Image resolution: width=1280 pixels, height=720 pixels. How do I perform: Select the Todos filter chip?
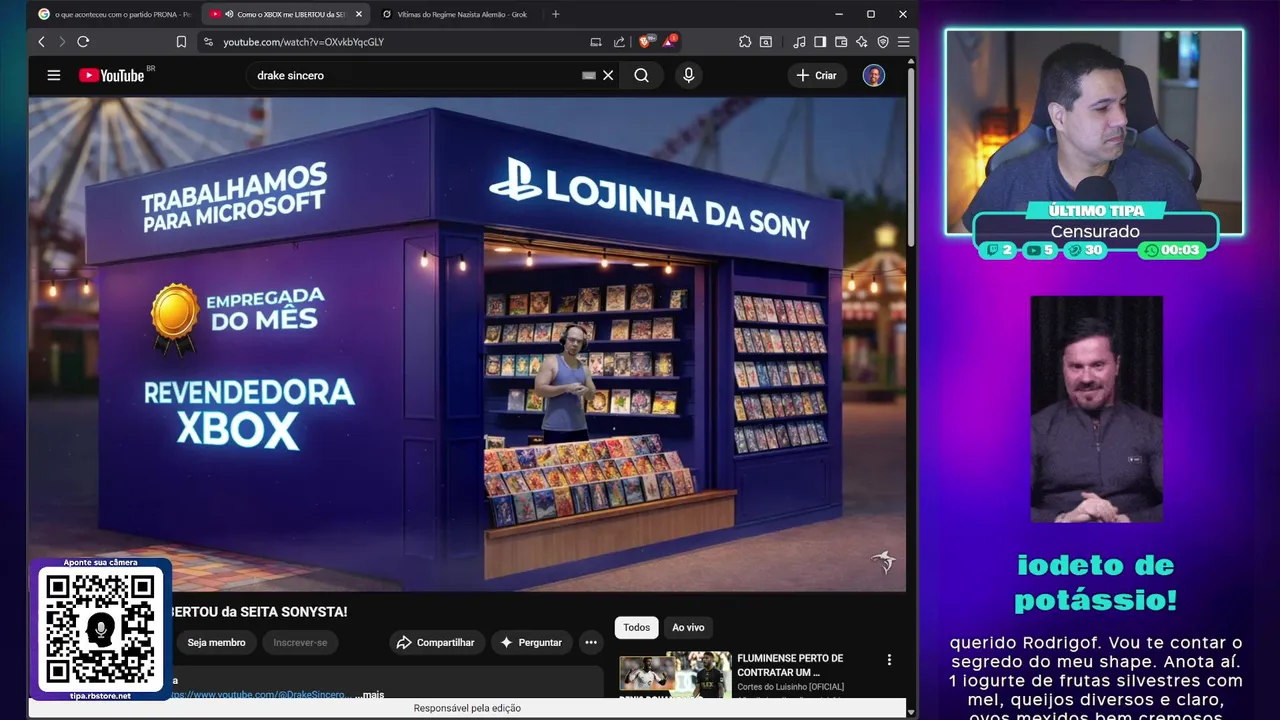636,627
